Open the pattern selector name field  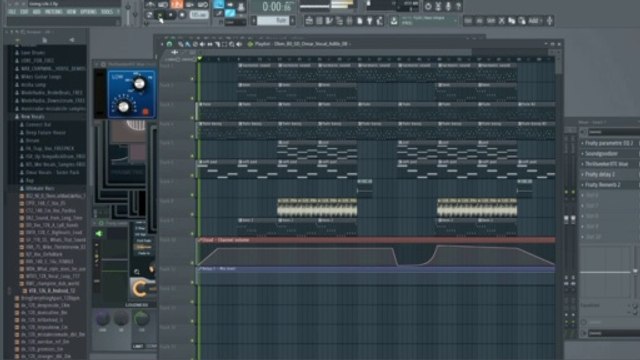click(273, 20)
